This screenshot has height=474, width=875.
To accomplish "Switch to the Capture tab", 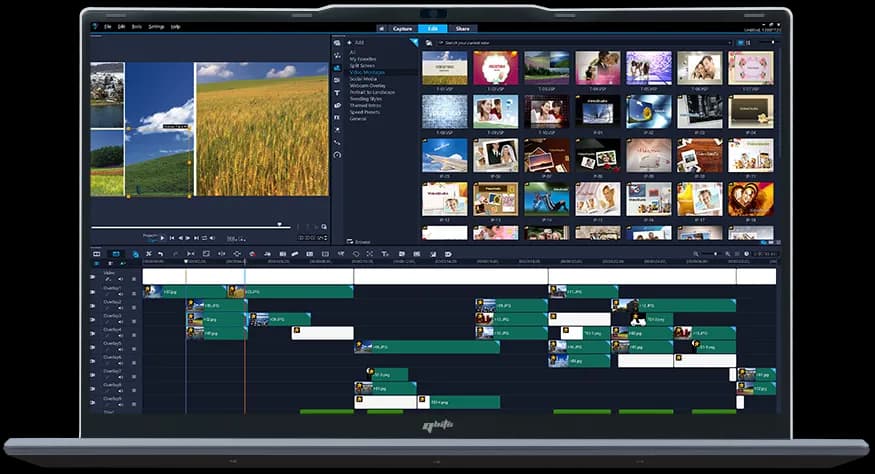I will coord(402,28).
